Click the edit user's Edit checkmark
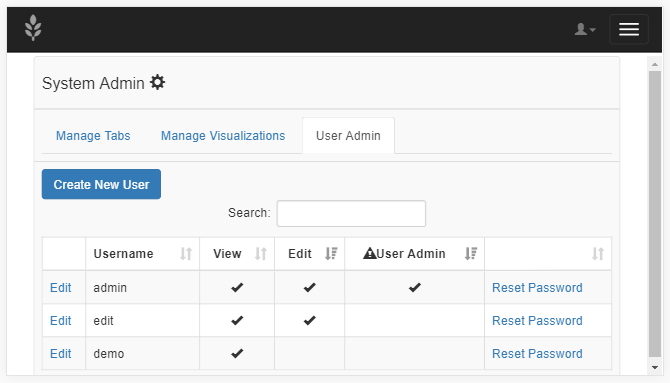Screen dimensions: 670x383 [x=309, y=320]
